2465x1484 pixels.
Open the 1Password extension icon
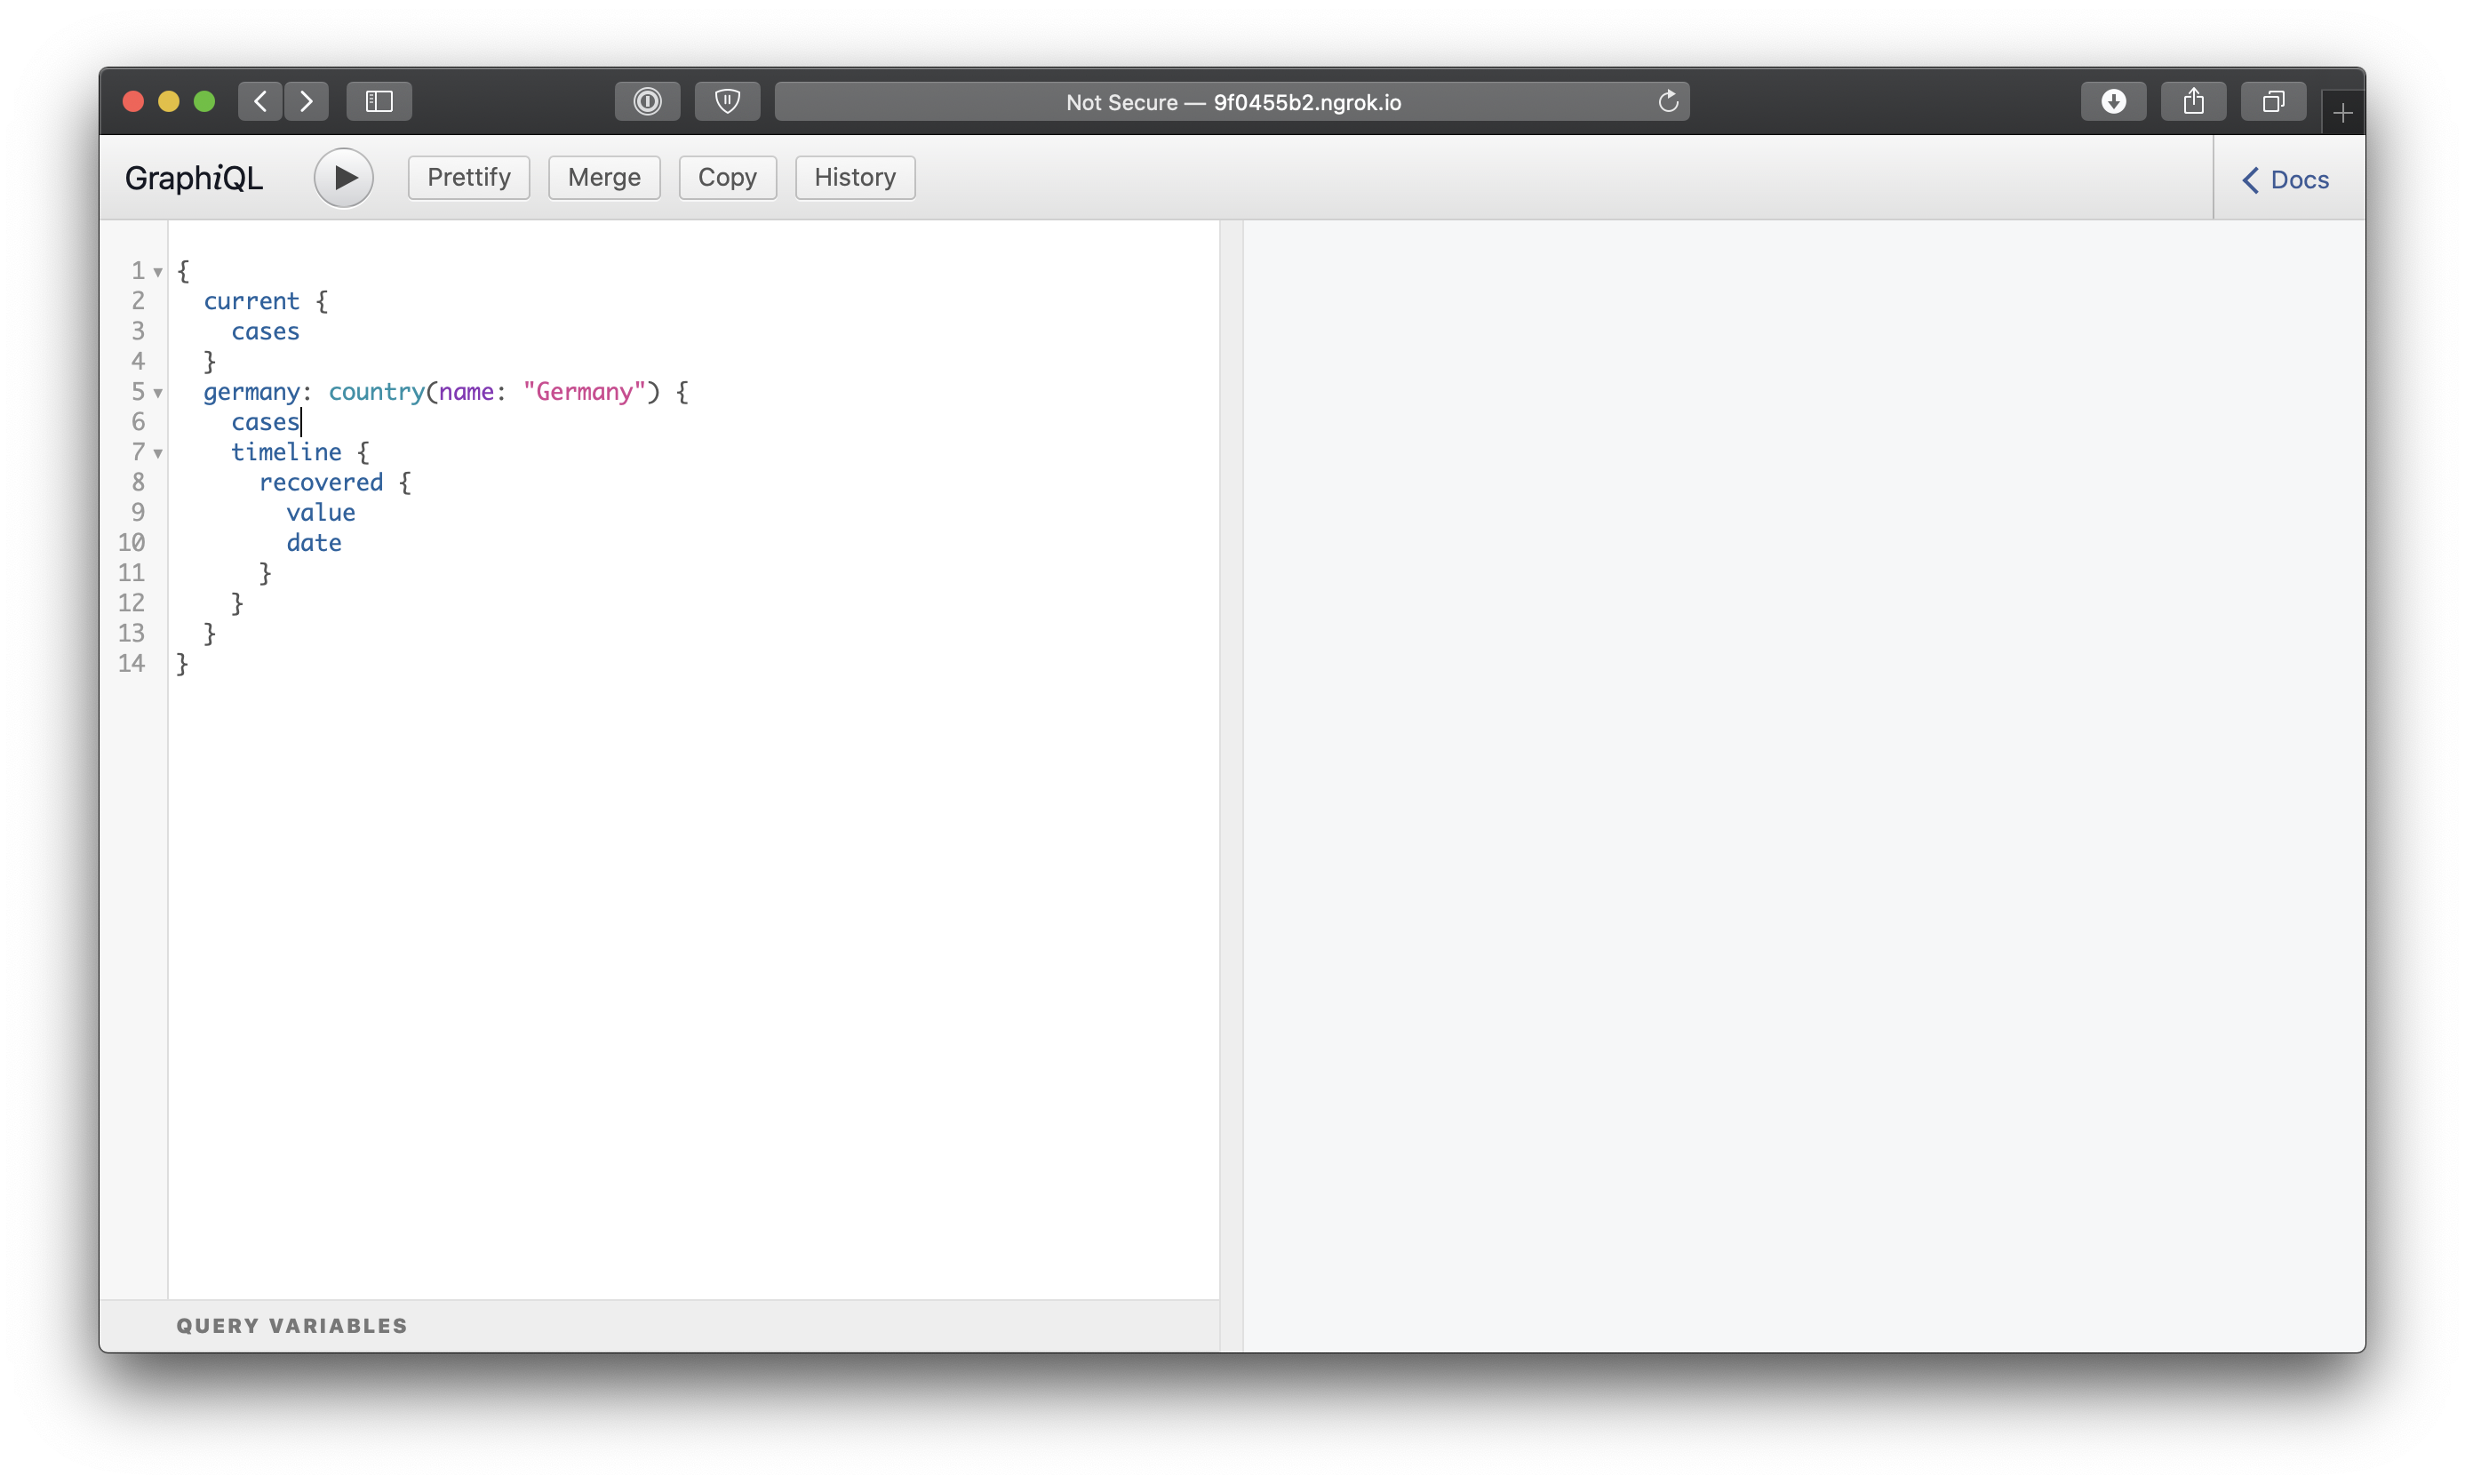(x=647, y=101)
